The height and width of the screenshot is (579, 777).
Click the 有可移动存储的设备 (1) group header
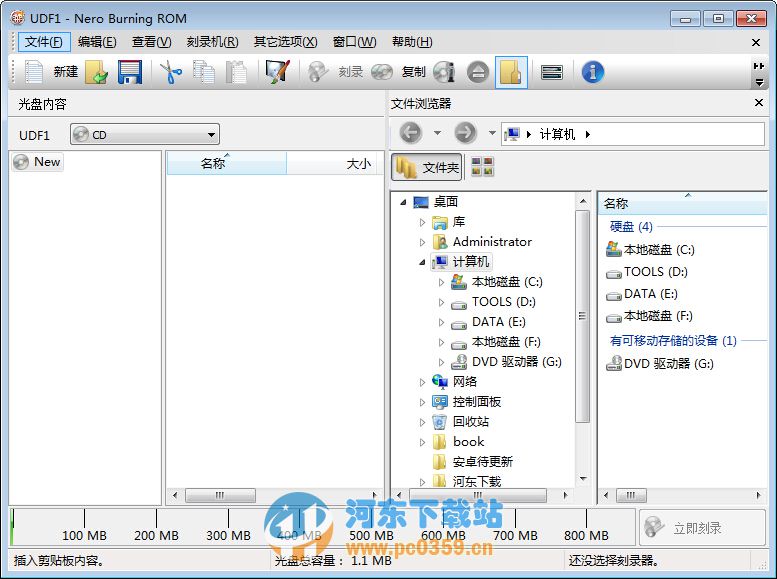pos(673,341)
